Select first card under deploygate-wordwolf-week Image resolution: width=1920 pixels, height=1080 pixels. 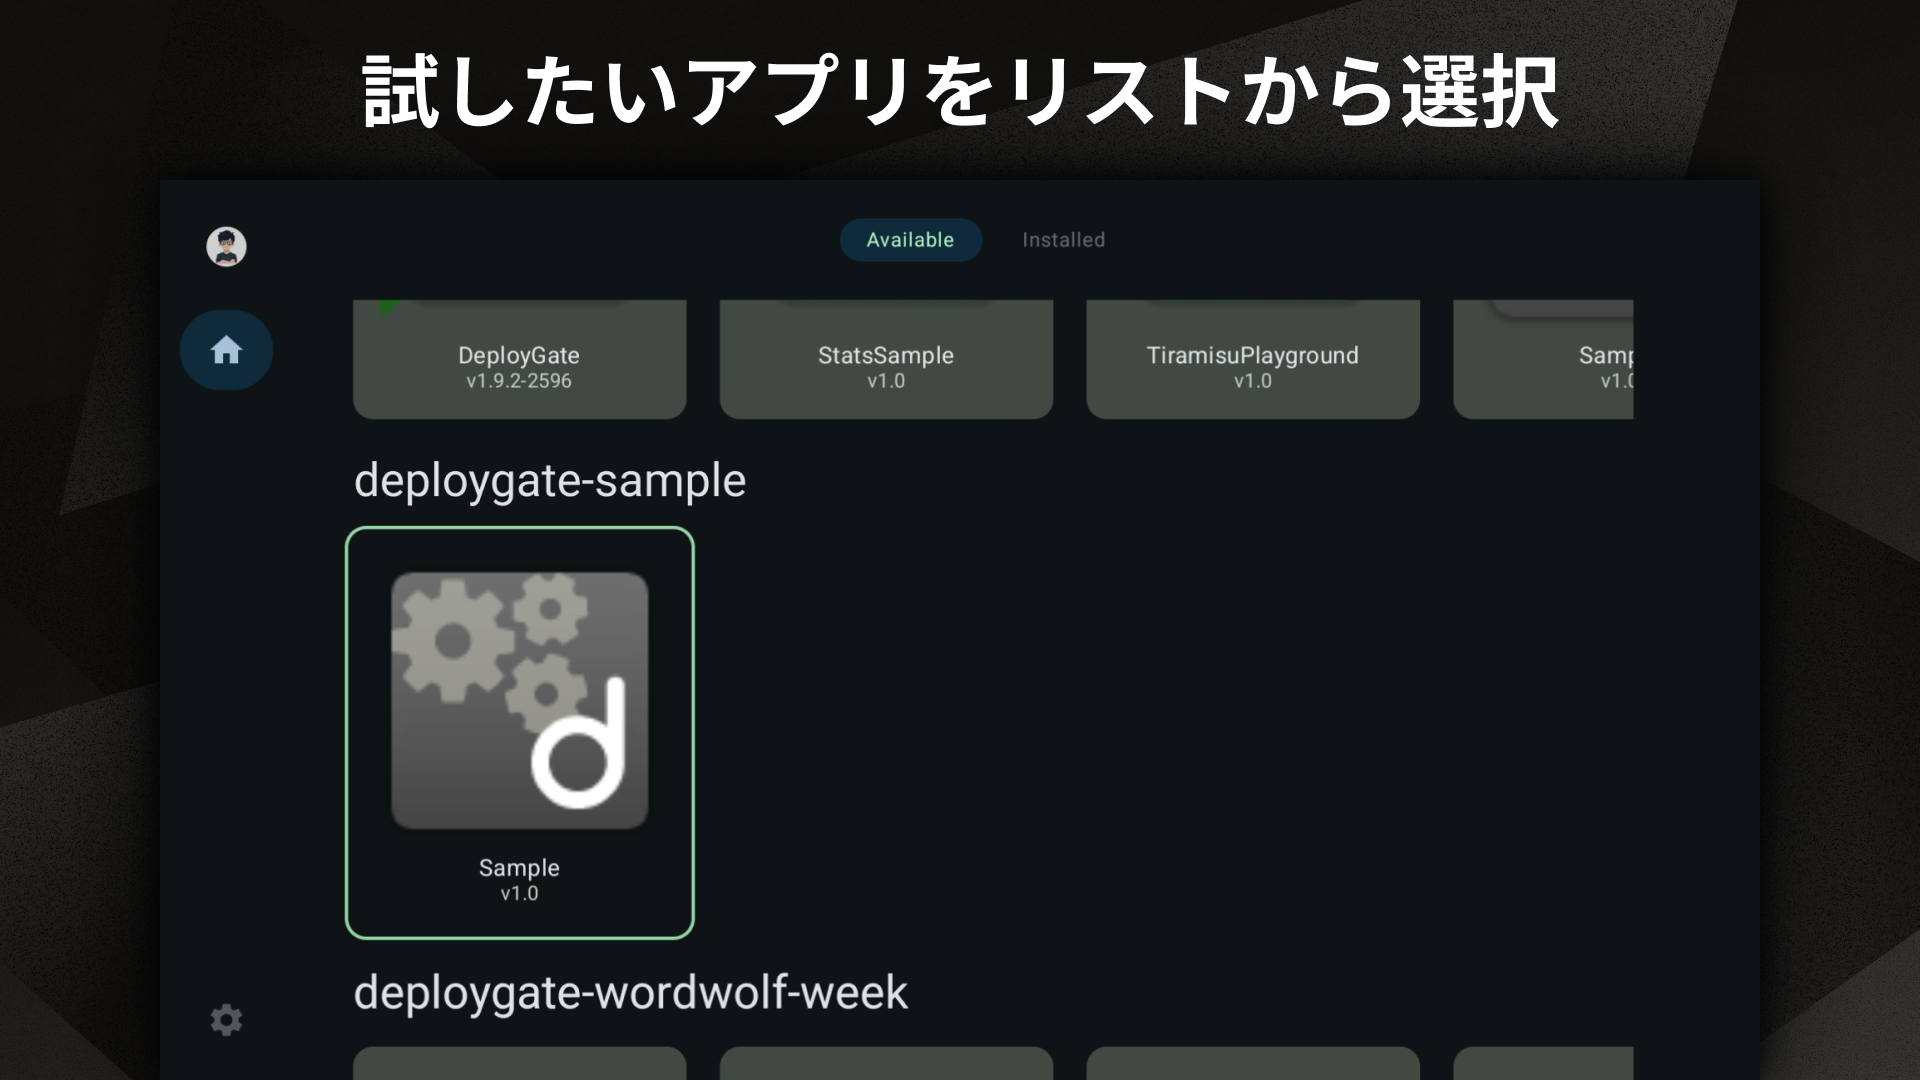click(519, 1063)
